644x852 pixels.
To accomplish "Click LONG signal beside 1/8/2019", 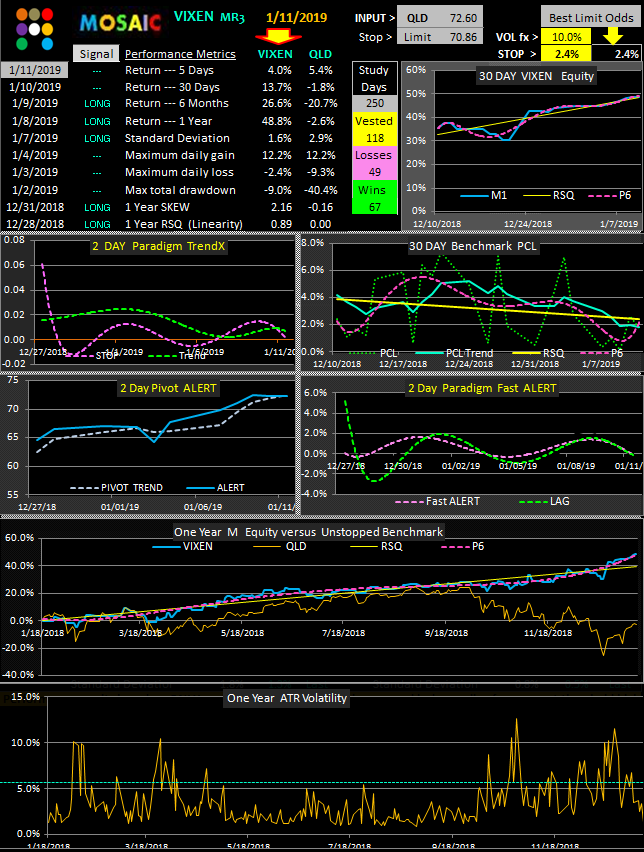I will tap(97, 121).
